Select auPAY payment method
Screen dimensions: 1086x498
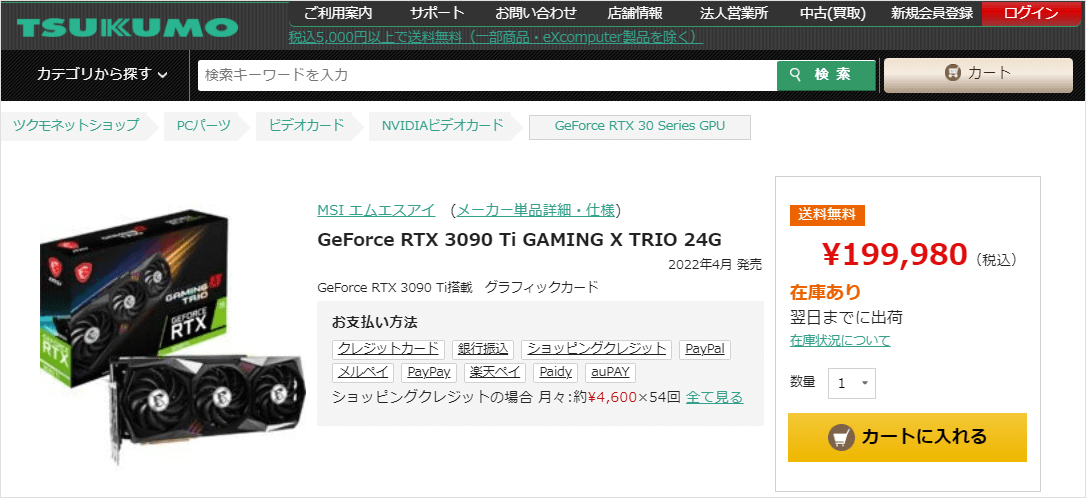coord(610,373)
